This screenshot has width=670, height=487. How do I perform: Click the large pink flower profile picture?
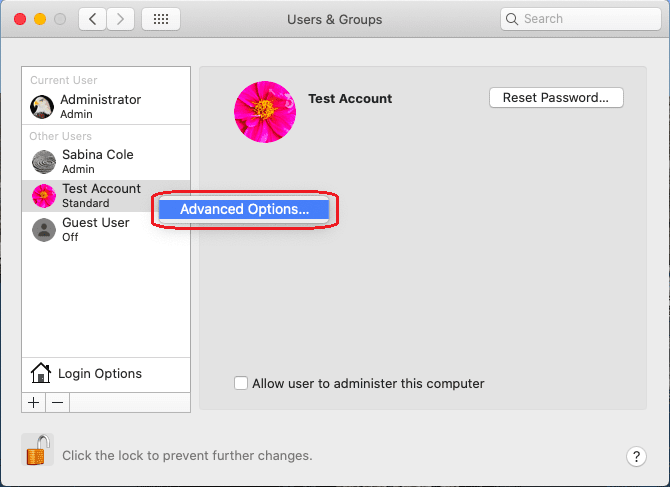click(265, 111)
